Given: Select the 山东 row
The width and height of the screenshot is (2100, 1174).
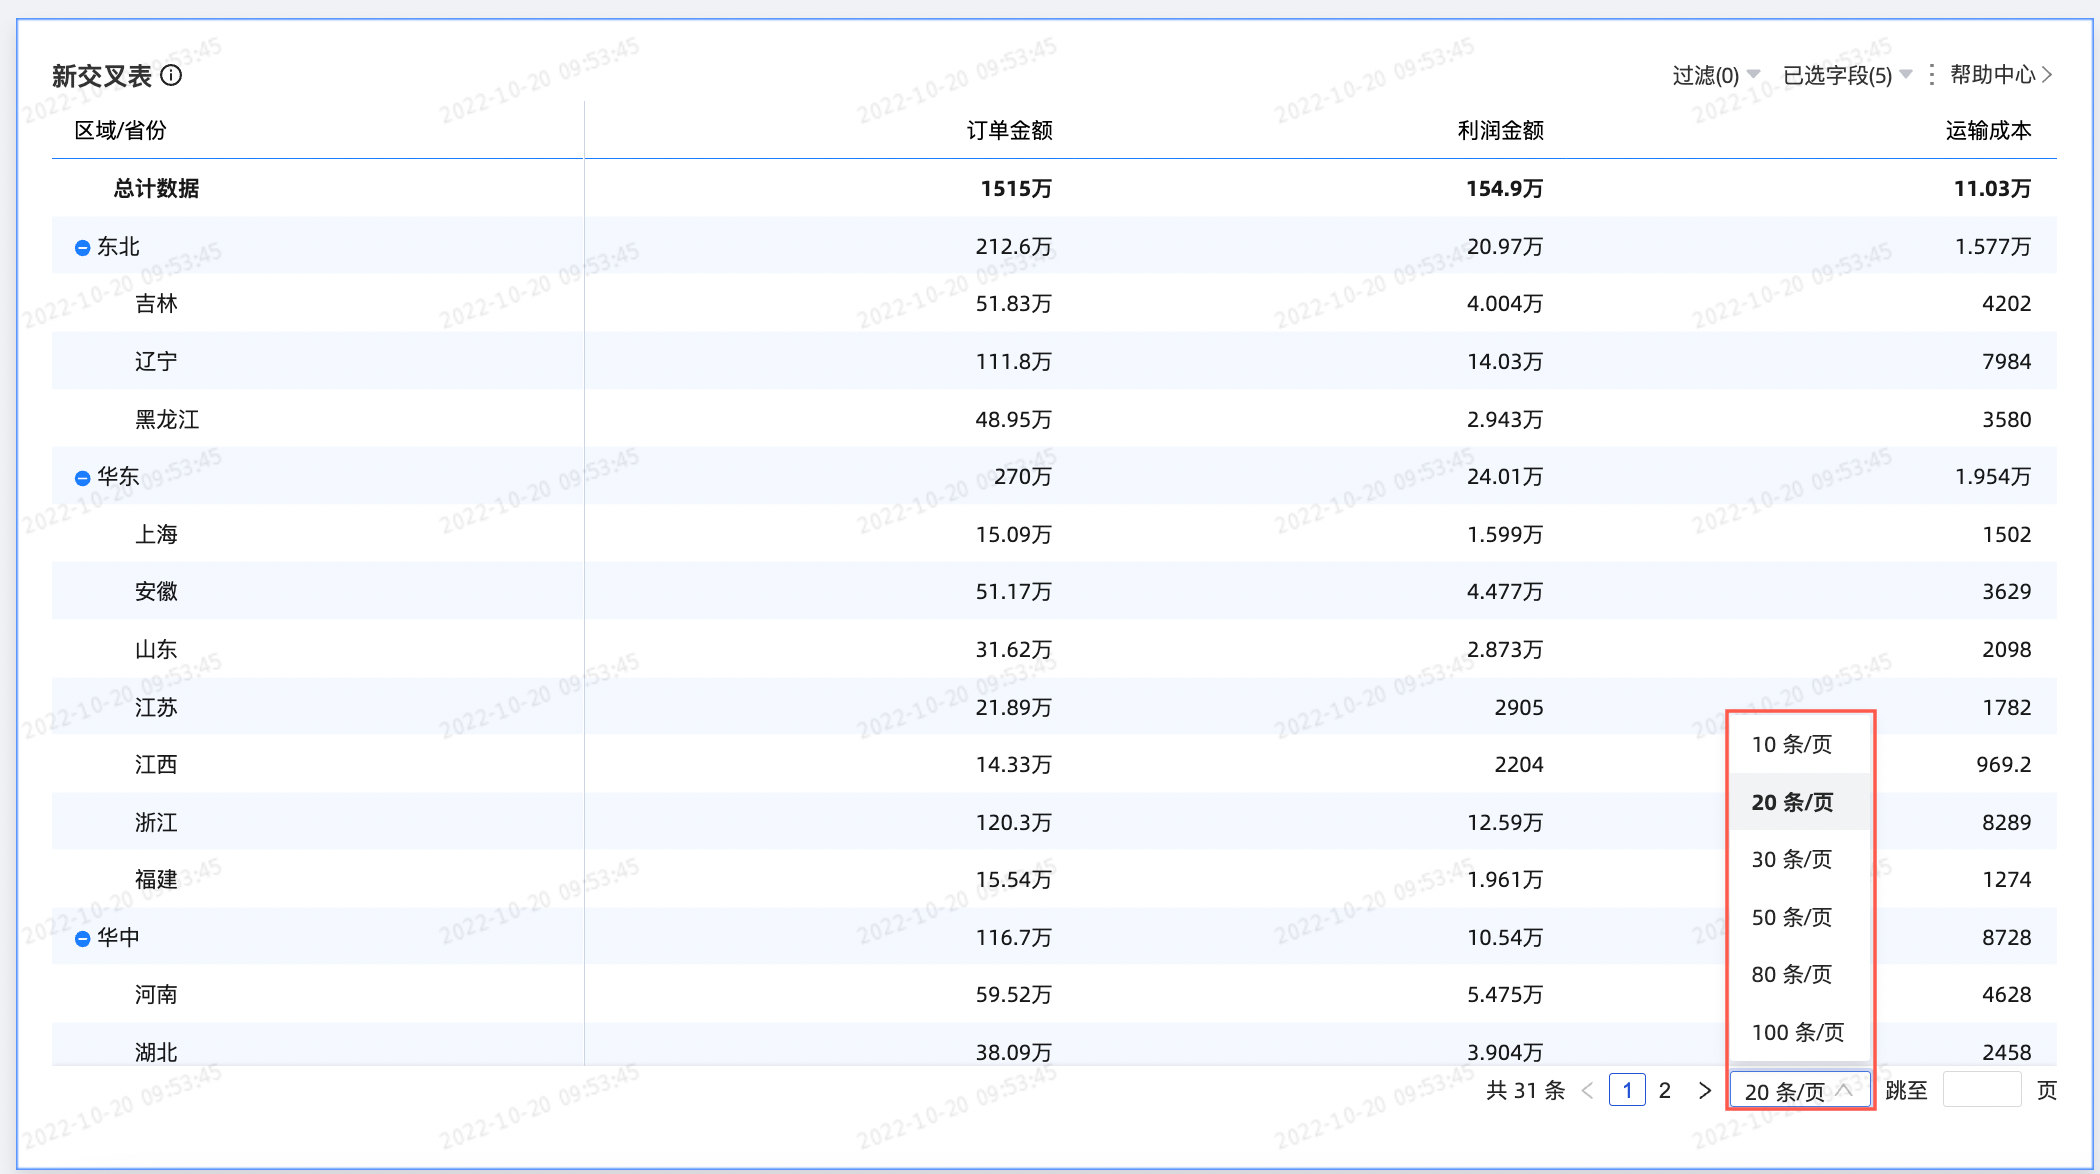Looking at the screenshot, I should click(1054, 649).
